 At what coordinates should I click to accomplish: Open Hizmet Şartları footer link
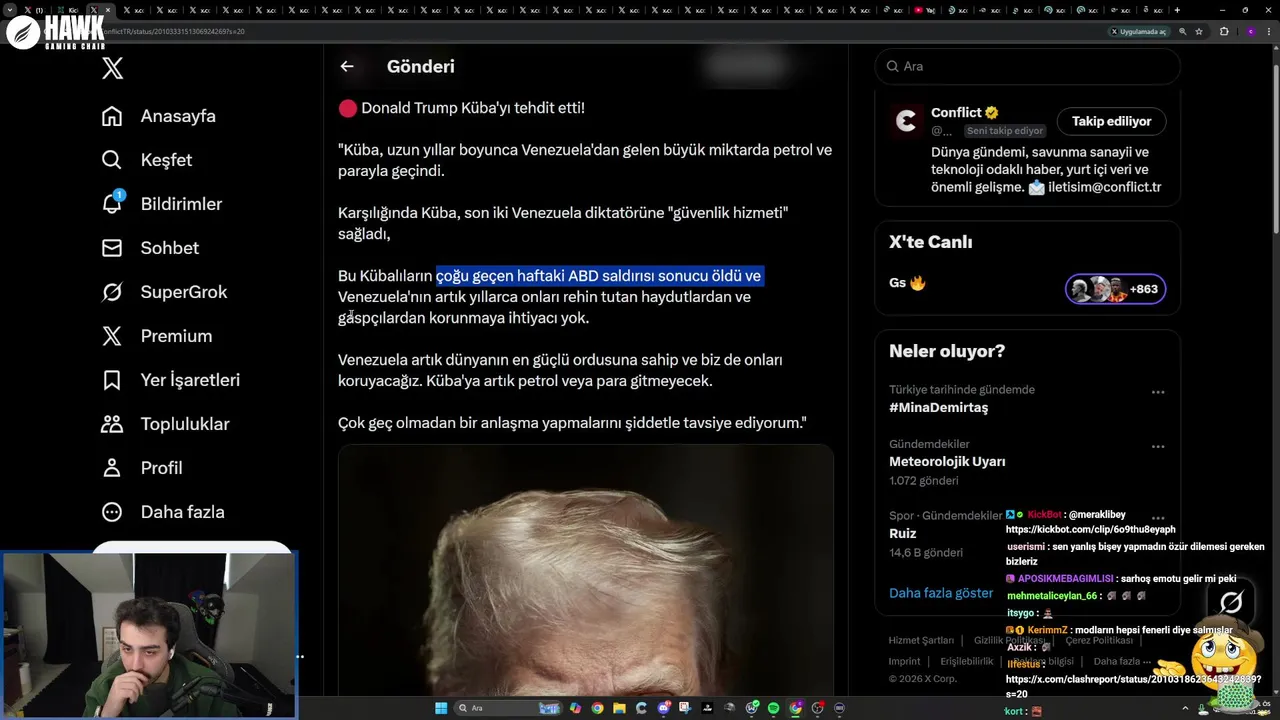tap(921, 640)
